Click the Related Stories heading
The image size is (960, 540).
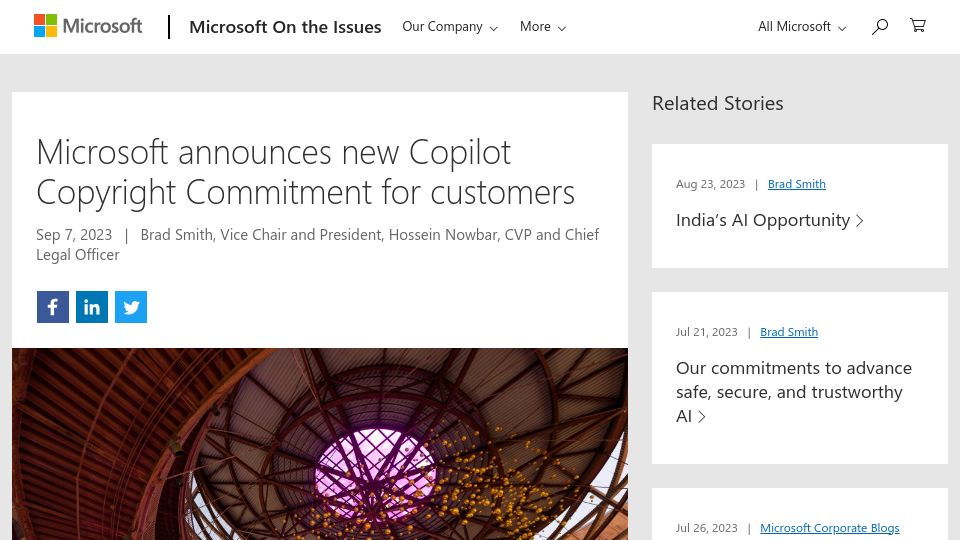[718, 103]
